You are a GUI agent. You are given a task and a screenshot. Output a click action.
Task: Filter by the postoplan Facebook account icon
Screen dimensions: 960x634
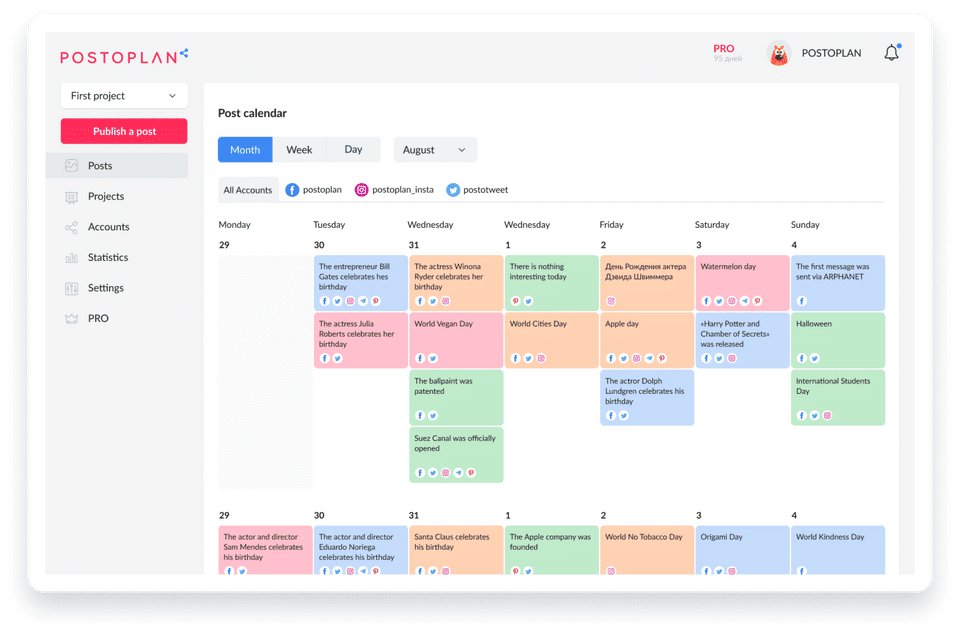(x=292, y=190)
